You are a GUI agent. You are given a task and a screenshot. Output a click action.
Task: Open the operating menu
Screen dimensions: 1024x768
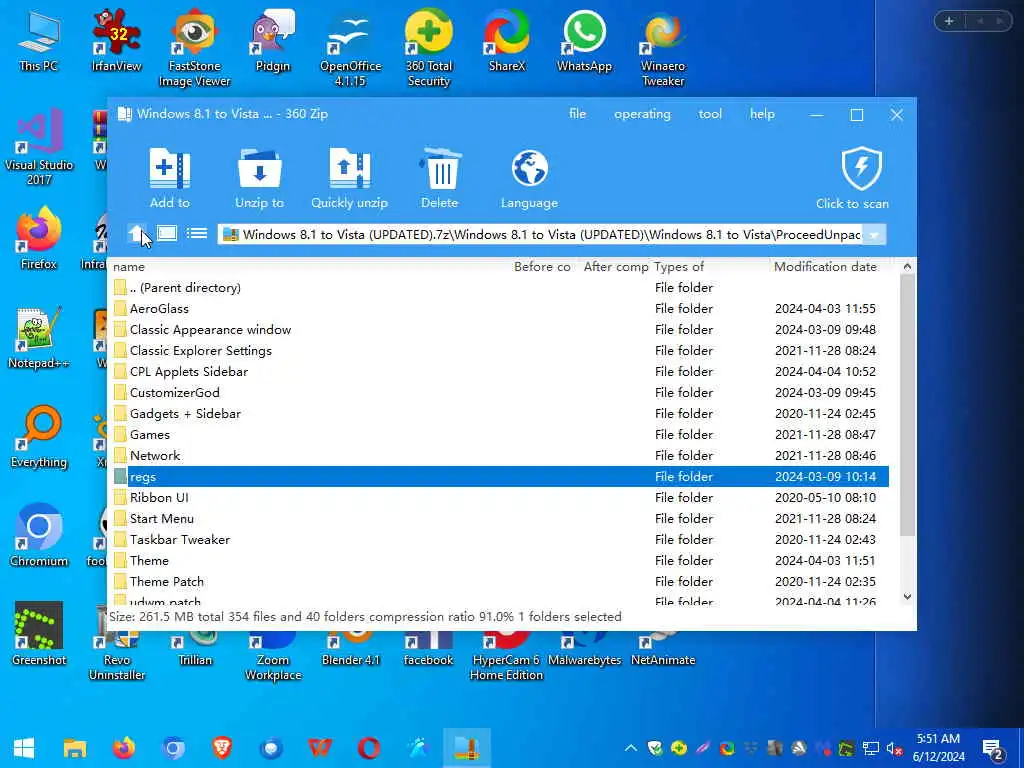click(x=642, y=114)
